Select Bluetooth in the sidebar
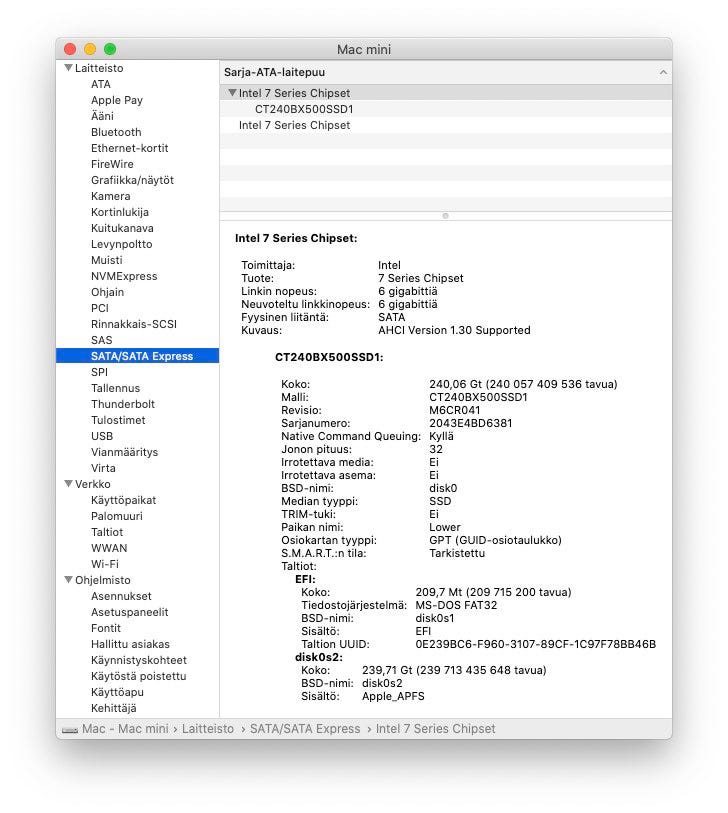This screenshot has width=728, height=813. [x=116, y=132]
